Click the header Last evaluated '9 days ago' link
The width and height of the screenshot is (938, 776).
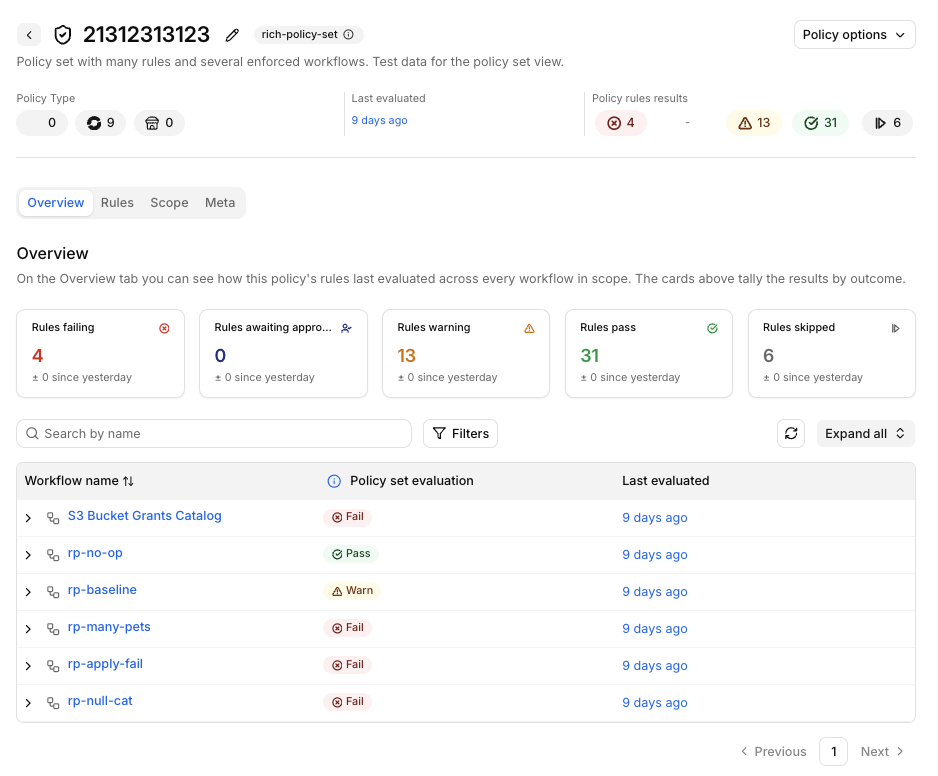(x=379, y=120)
